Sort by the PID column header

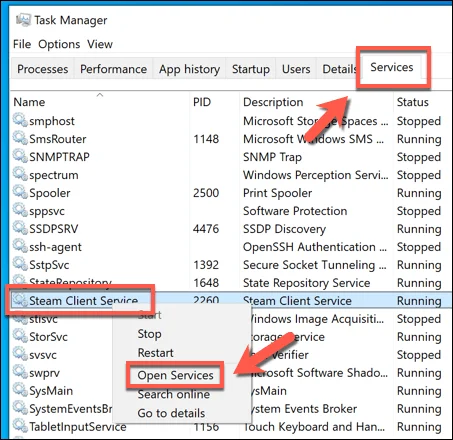(202, 102)
